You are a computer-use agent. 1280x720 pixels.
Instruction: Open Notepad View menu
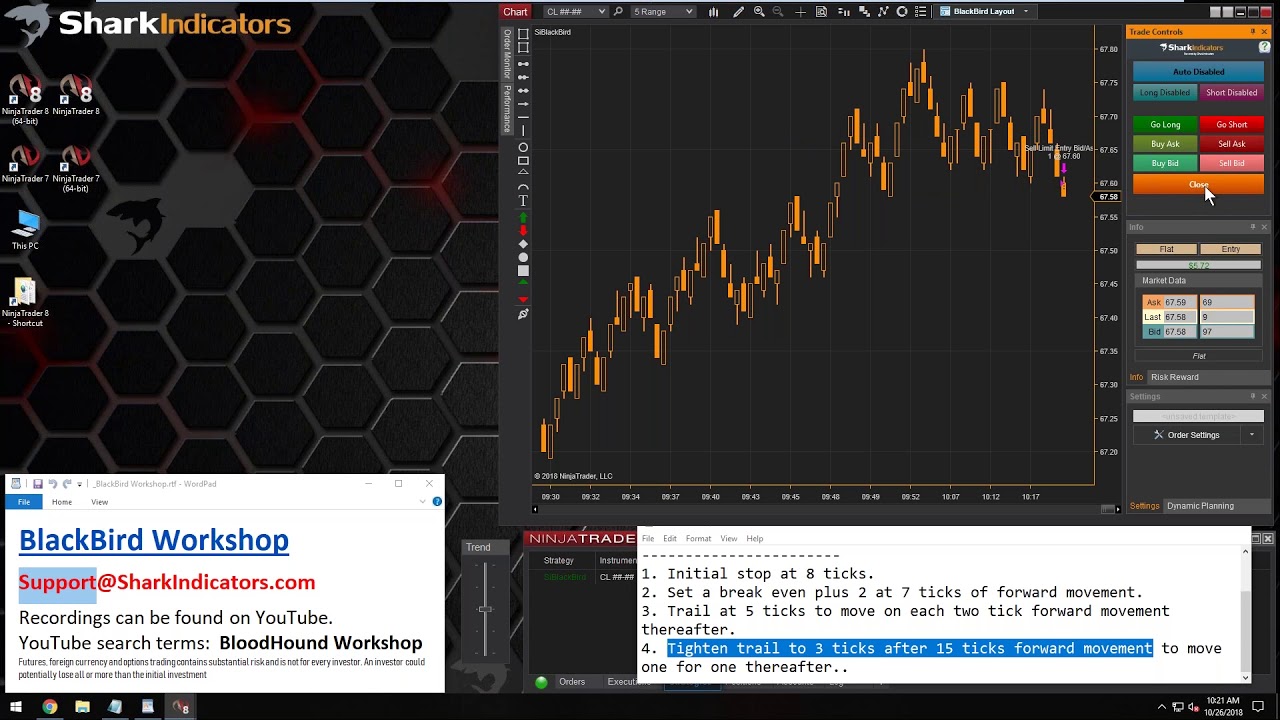coord(729,538)
